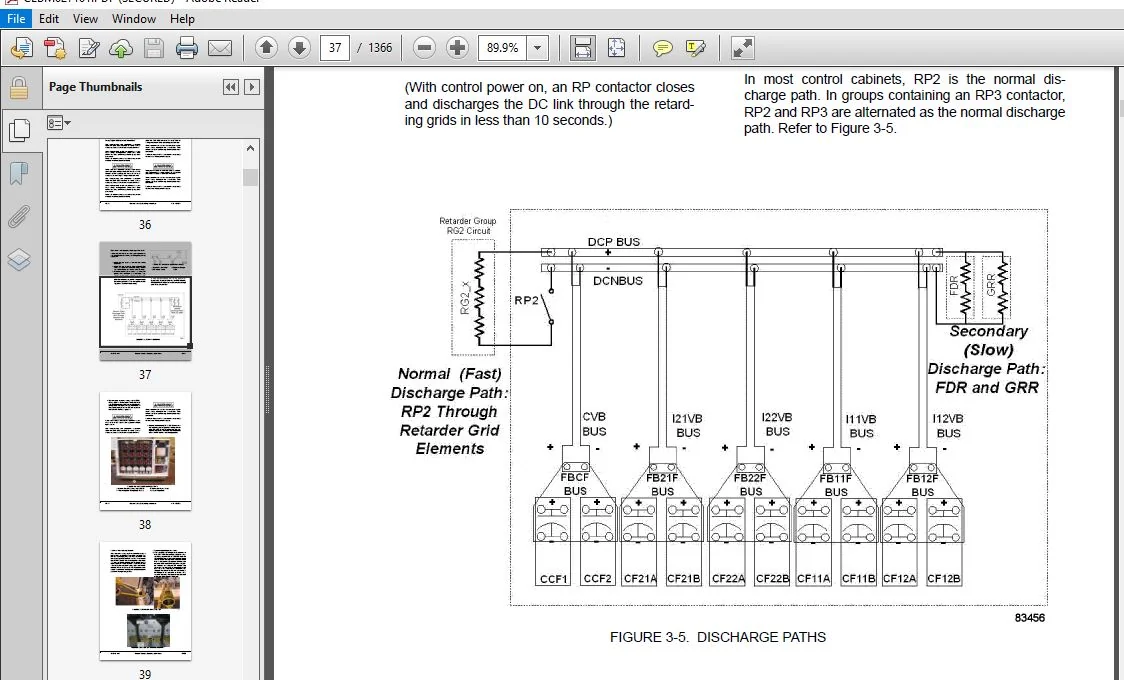1124x680 pixels.
Task: Click the CF12B capacitor label
Action: pos(943,578)
